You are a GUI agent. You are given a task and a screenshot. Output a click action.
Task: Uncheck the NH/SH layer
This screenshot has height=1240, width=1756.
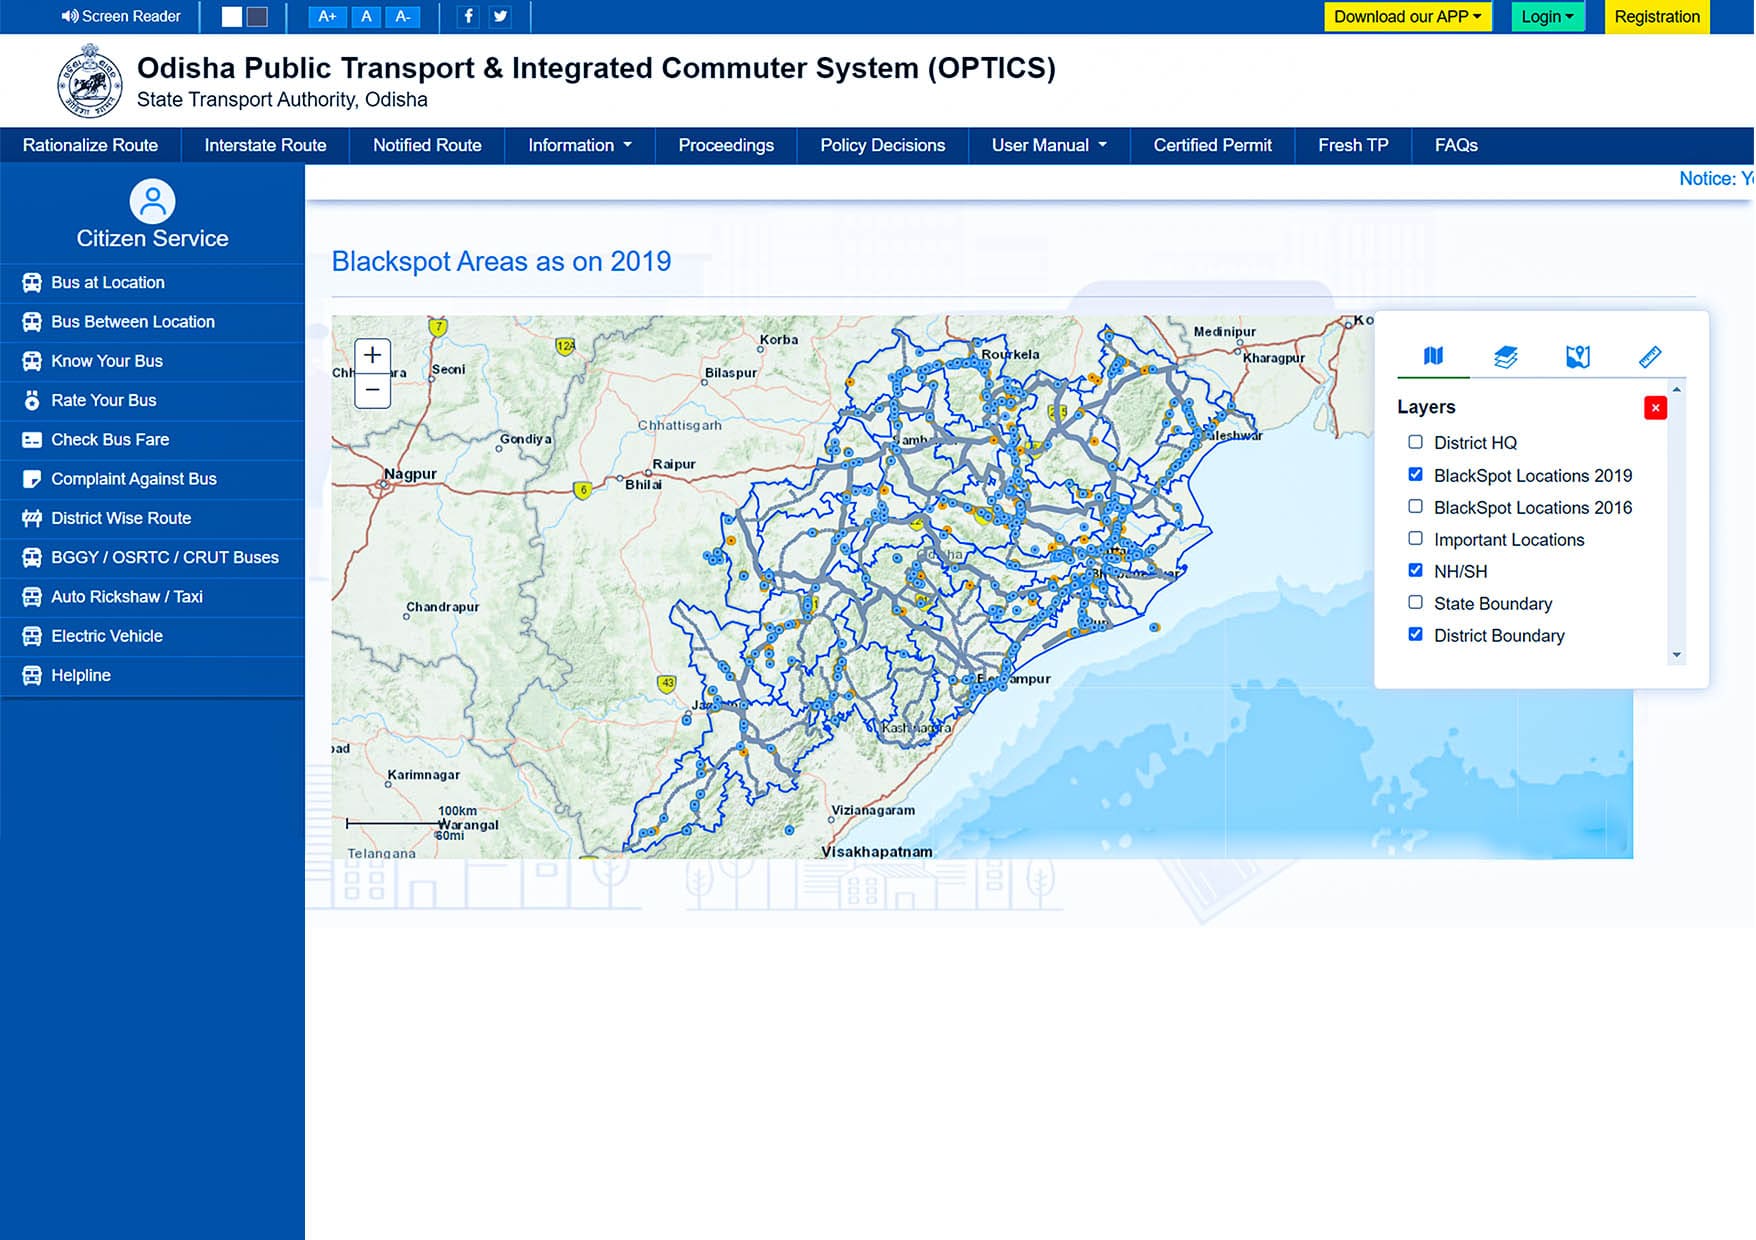pyautogui.click(x=1415, y=570)
